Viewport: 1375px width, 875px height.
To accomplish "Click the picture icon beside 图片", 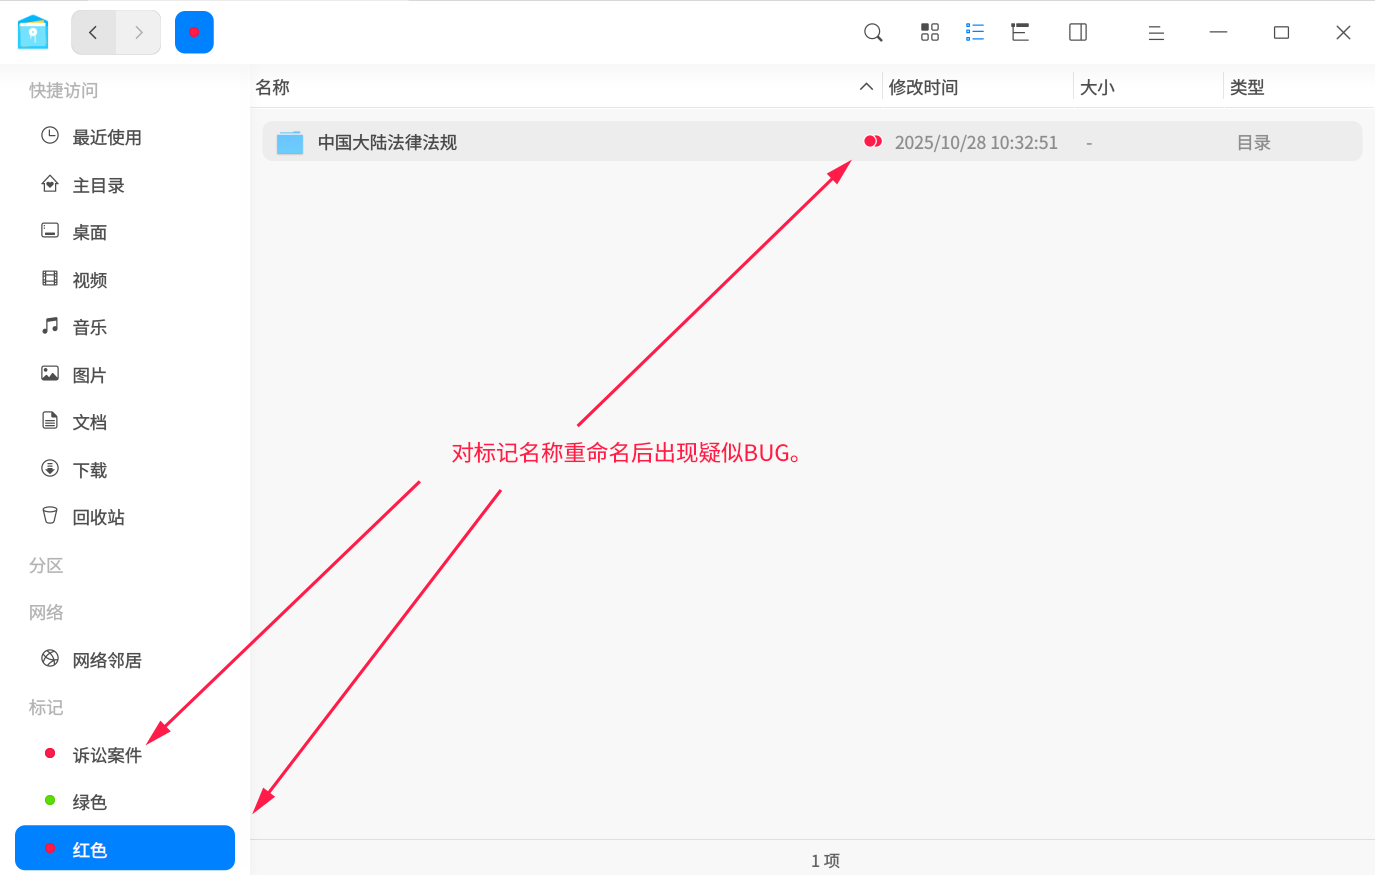I will point(50,373).
